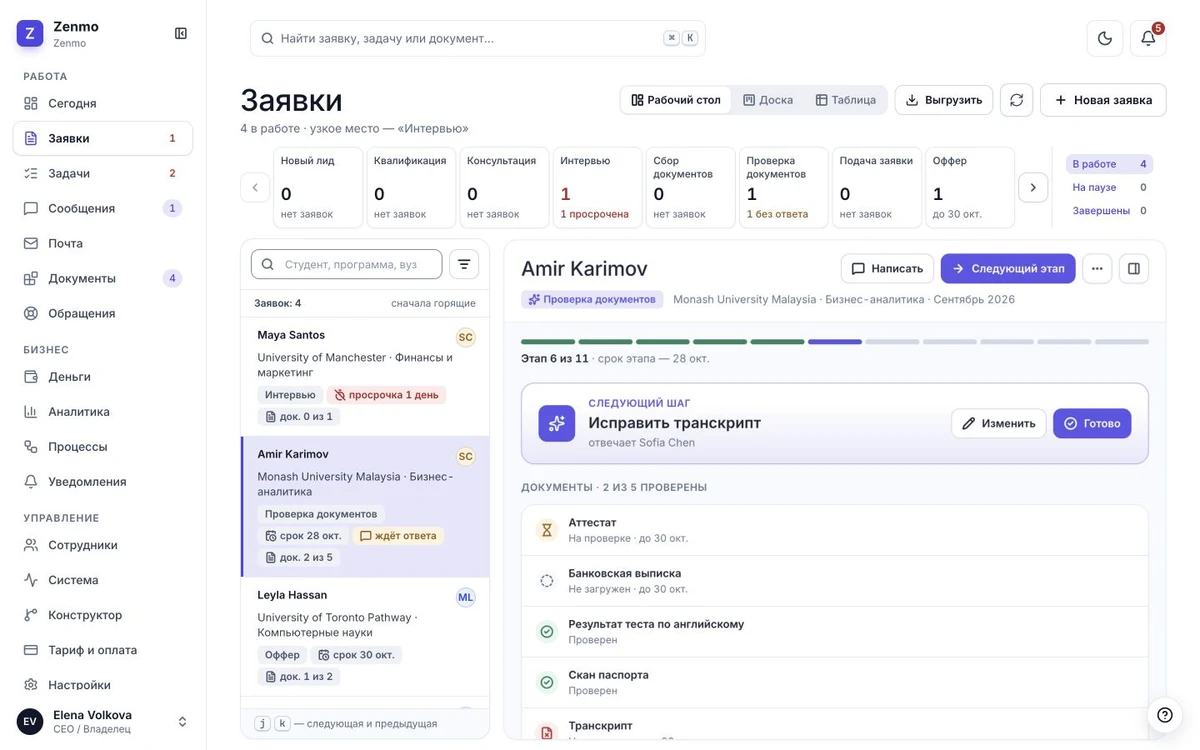Mark next step Готово
The width and height of the screenshot is (1200, 750).
[1092, 423]
